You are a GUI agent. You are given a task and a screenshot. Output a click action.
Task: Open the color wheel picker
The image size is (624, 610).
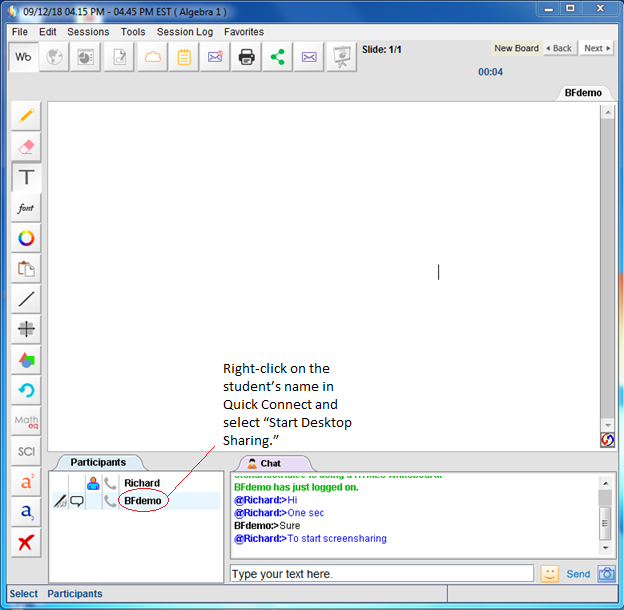[26, 238]
